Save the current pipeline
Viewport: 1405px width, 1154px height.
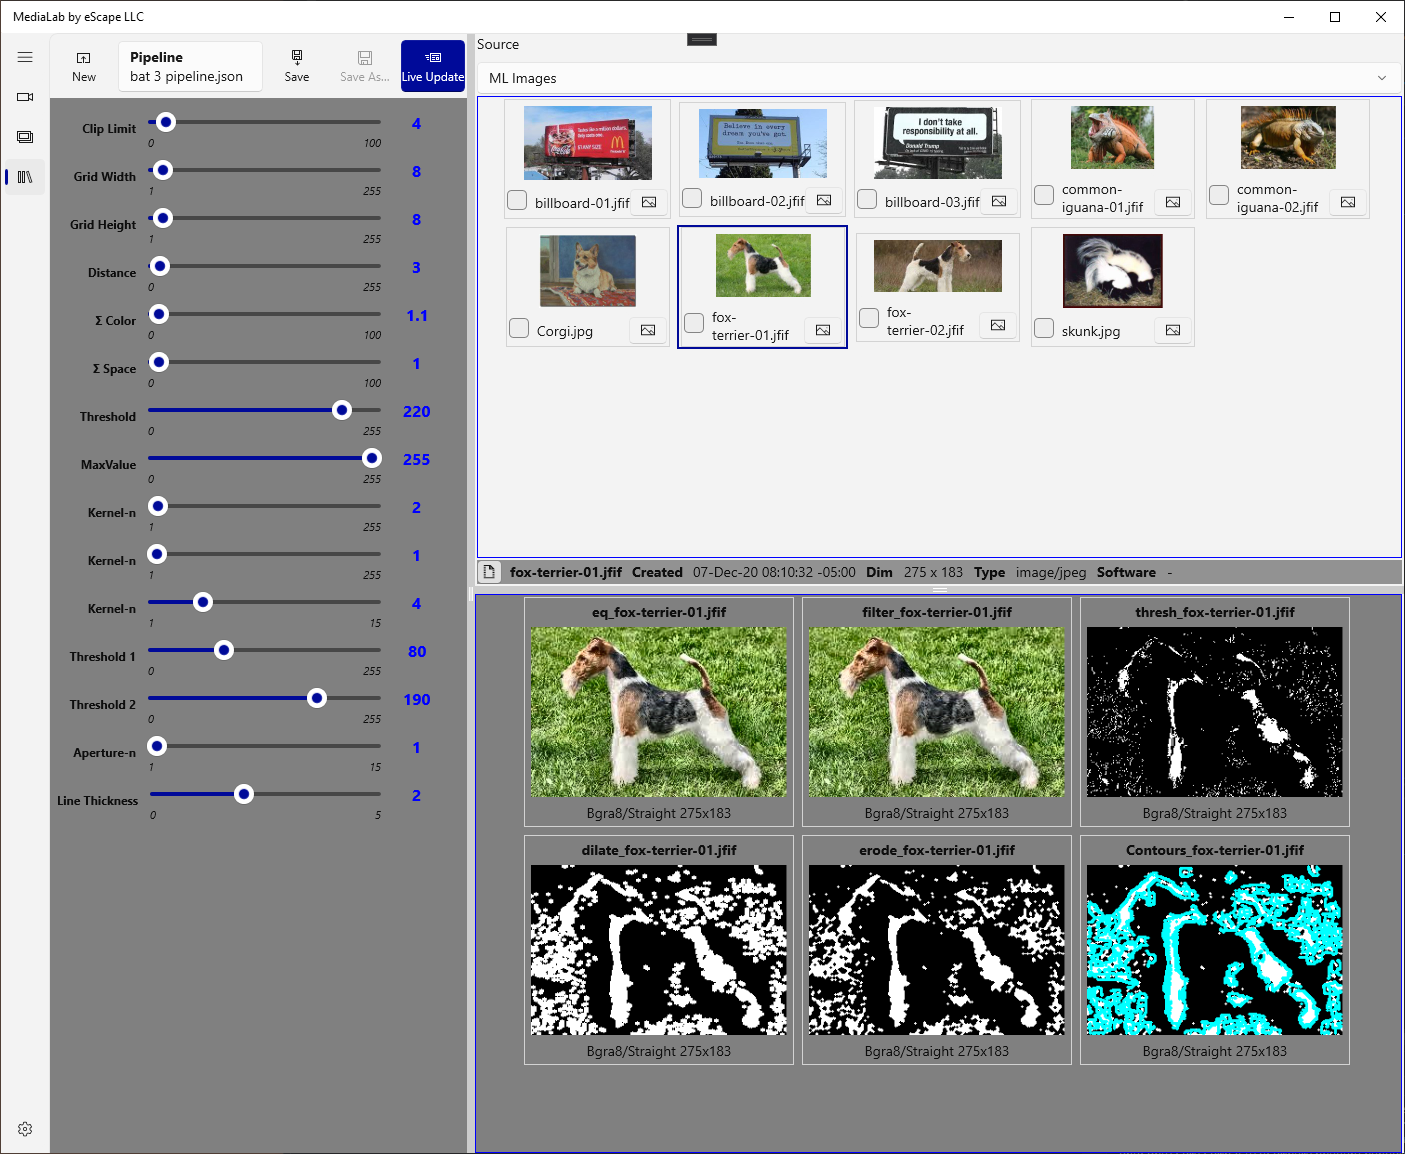pyautogui.click(x=297, y=66)
